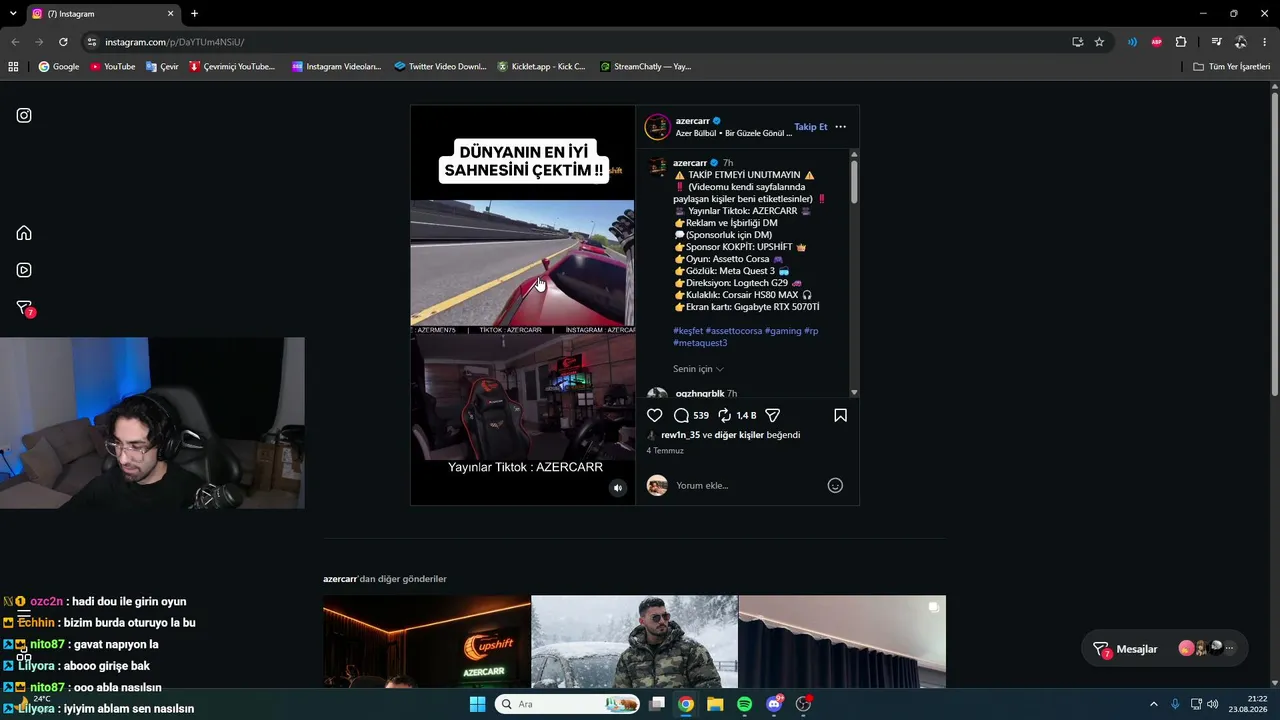Open more options for azercarr's post

click(840, 127)
